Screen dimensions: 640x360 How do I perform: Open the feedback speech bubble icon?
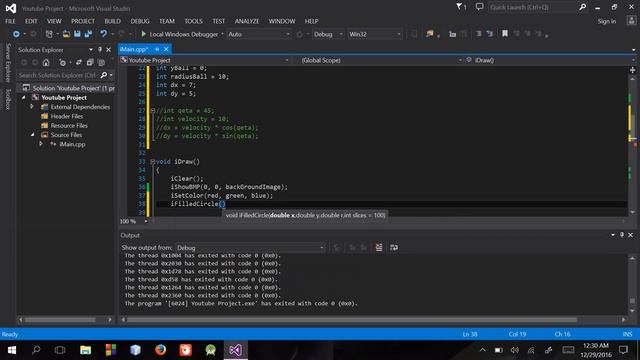coord(480,7)
